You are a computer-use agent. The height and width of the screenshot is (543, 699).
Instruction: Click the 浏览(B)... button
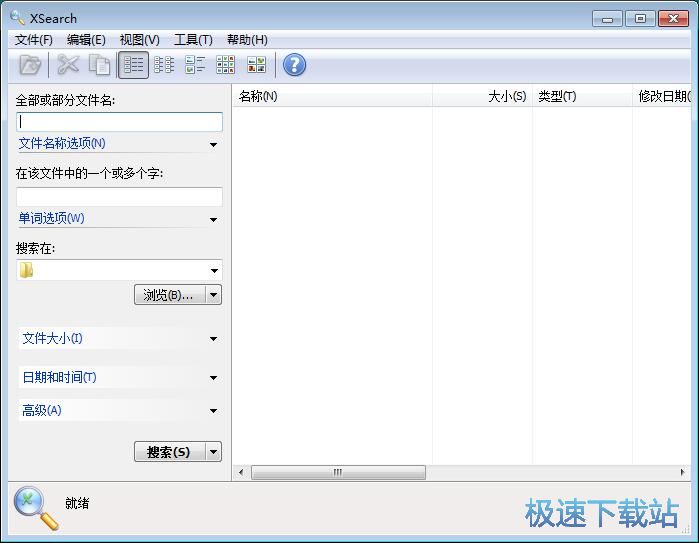(x=170, y=295)
